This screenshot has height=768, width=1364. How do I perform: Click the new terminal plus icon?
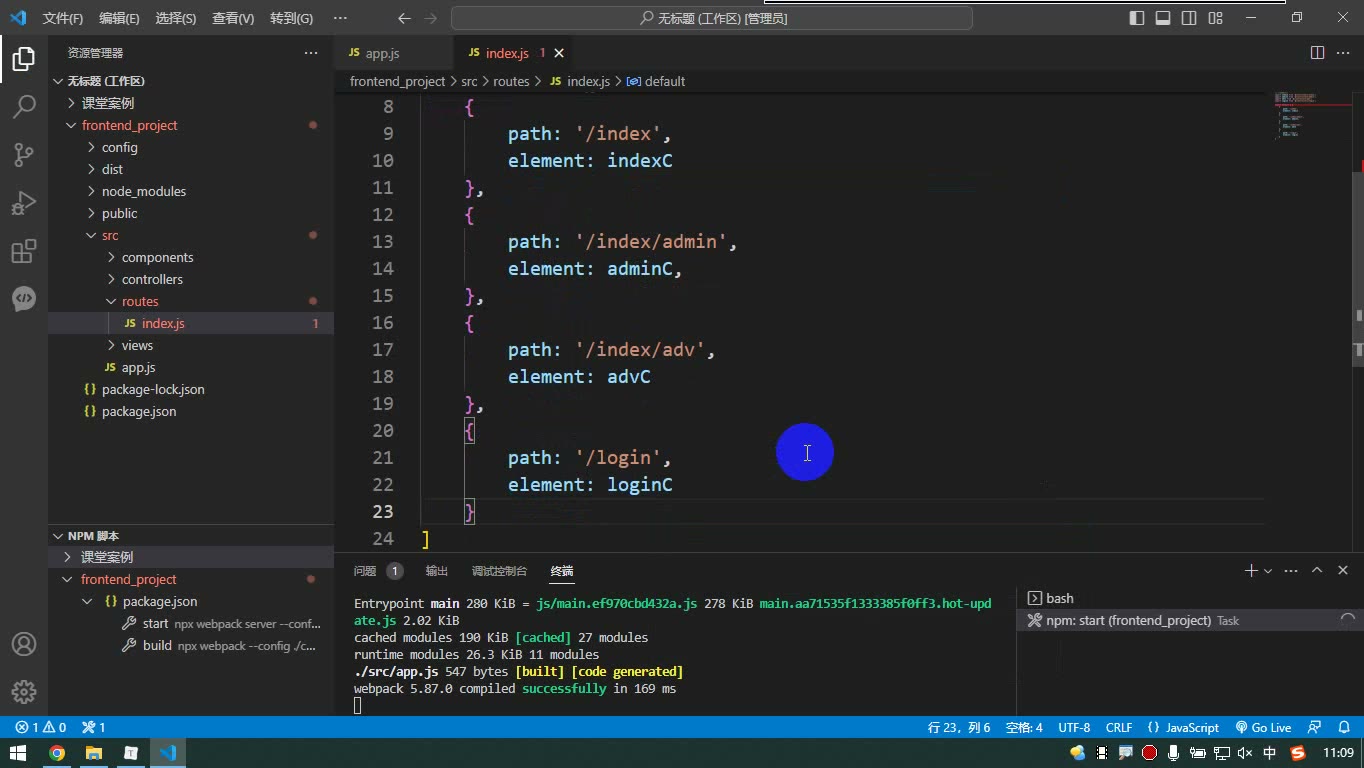[x=1250, y=570]
